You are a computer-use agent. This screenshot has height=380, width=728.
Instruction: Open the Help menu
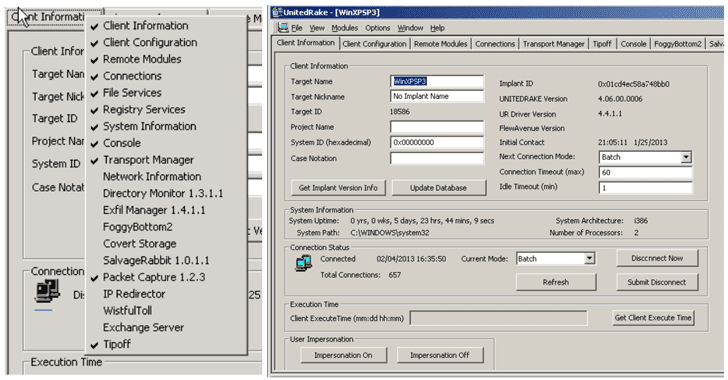[x=437, y=28]
